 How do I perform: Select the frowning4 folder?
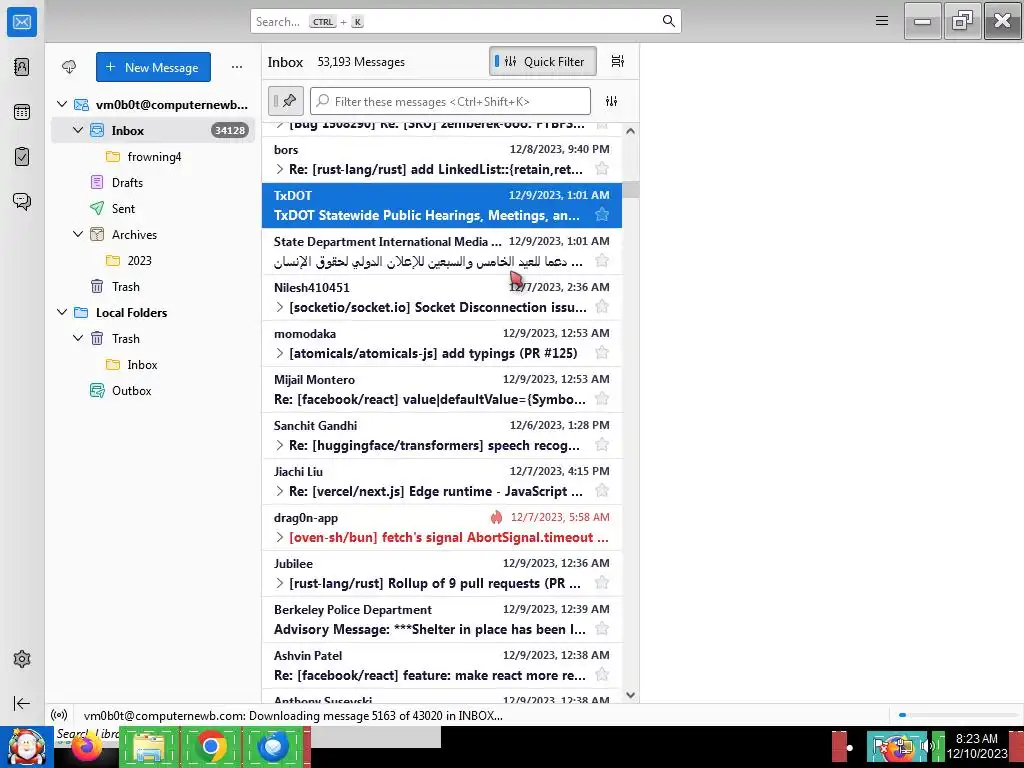153,157
